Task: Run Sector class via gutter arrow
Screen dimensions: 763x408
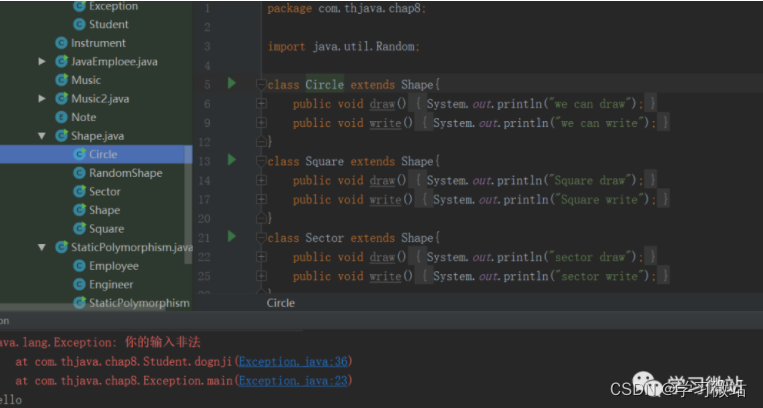Action: (232, 237)
